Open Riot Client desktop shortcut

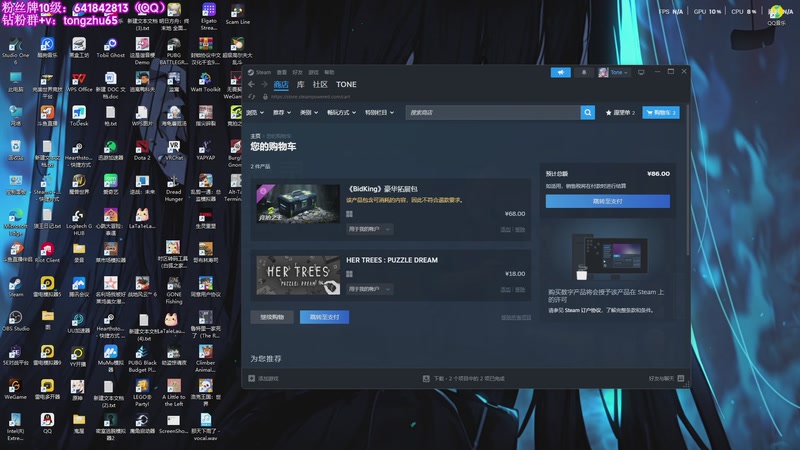[x=47, y=253]
